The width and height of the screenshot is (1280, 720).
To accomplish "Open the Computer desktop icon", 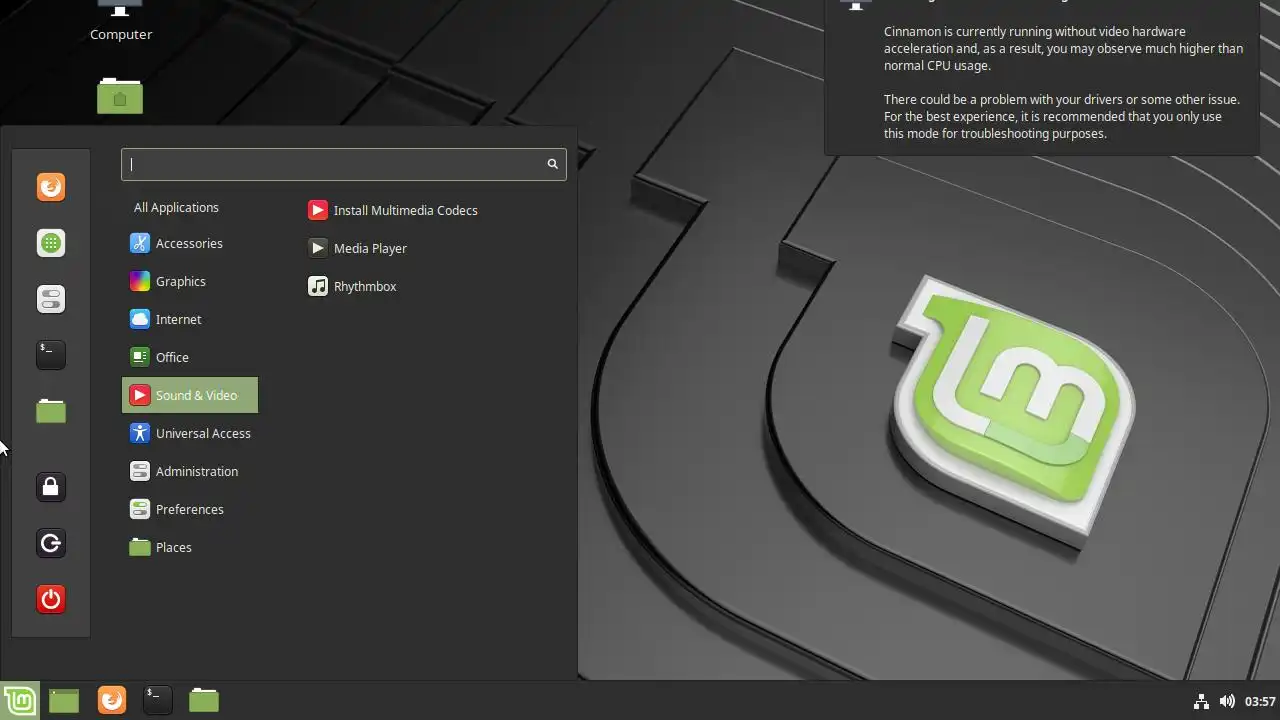I will click(121, 20).
